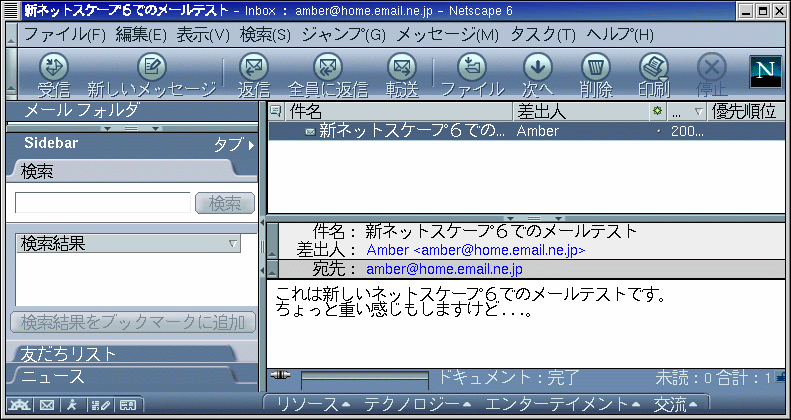Open the ファイル(F) menu
The width and height of the screenshot is (791, 420).
pyautogui.click(x=65, y=35)
